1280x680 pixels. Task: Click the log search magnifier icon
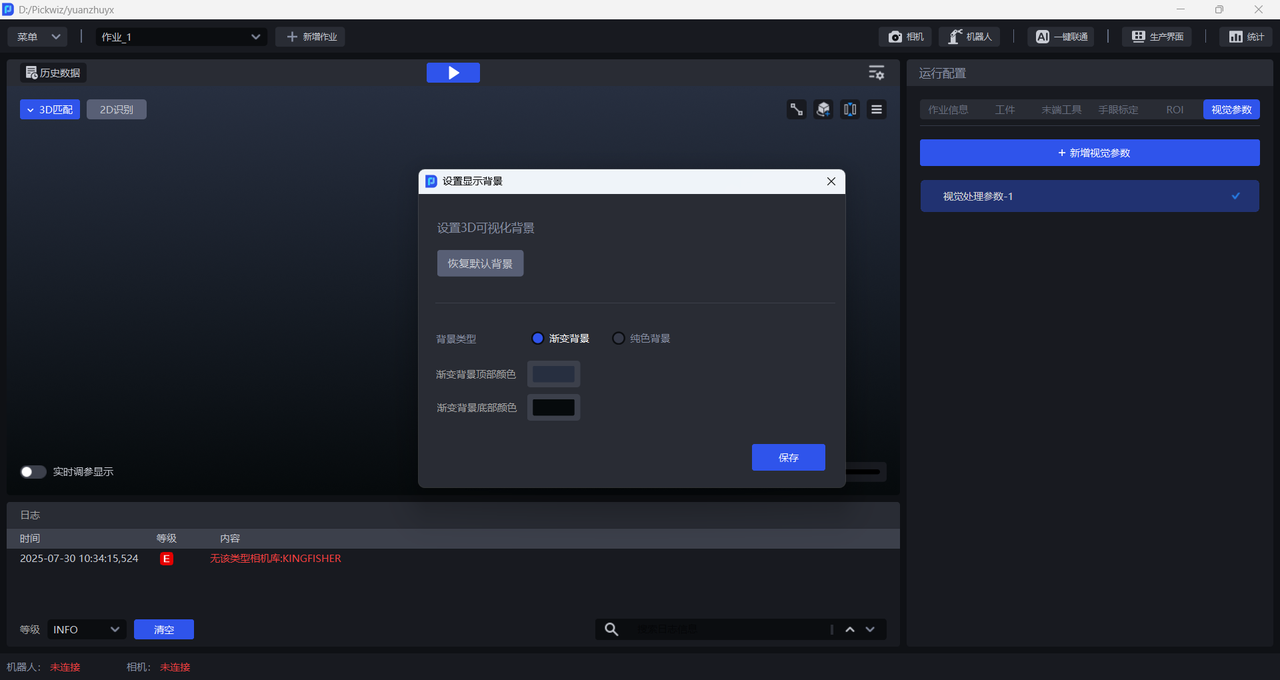pos(611,629)
